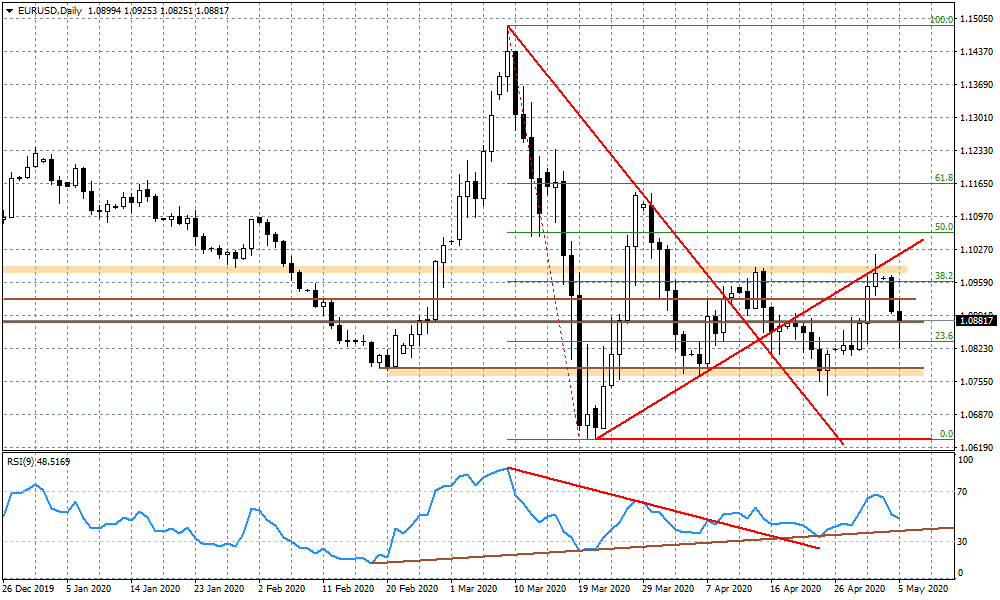
Task: Select the high value 1.09253 in header
Action: 142,11
